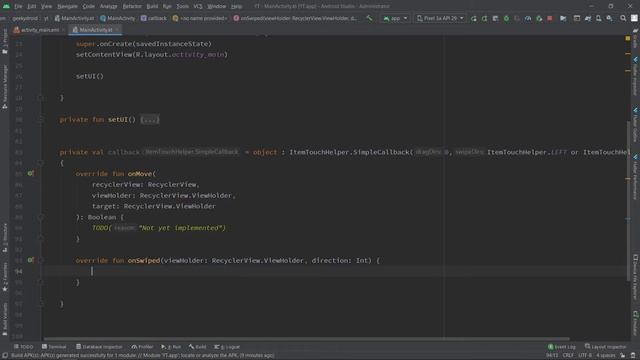The height and width of the screenshot is (360, 640).
Task: Click the MainActivity class breadcrumb
Action: [x=118, y=18]
